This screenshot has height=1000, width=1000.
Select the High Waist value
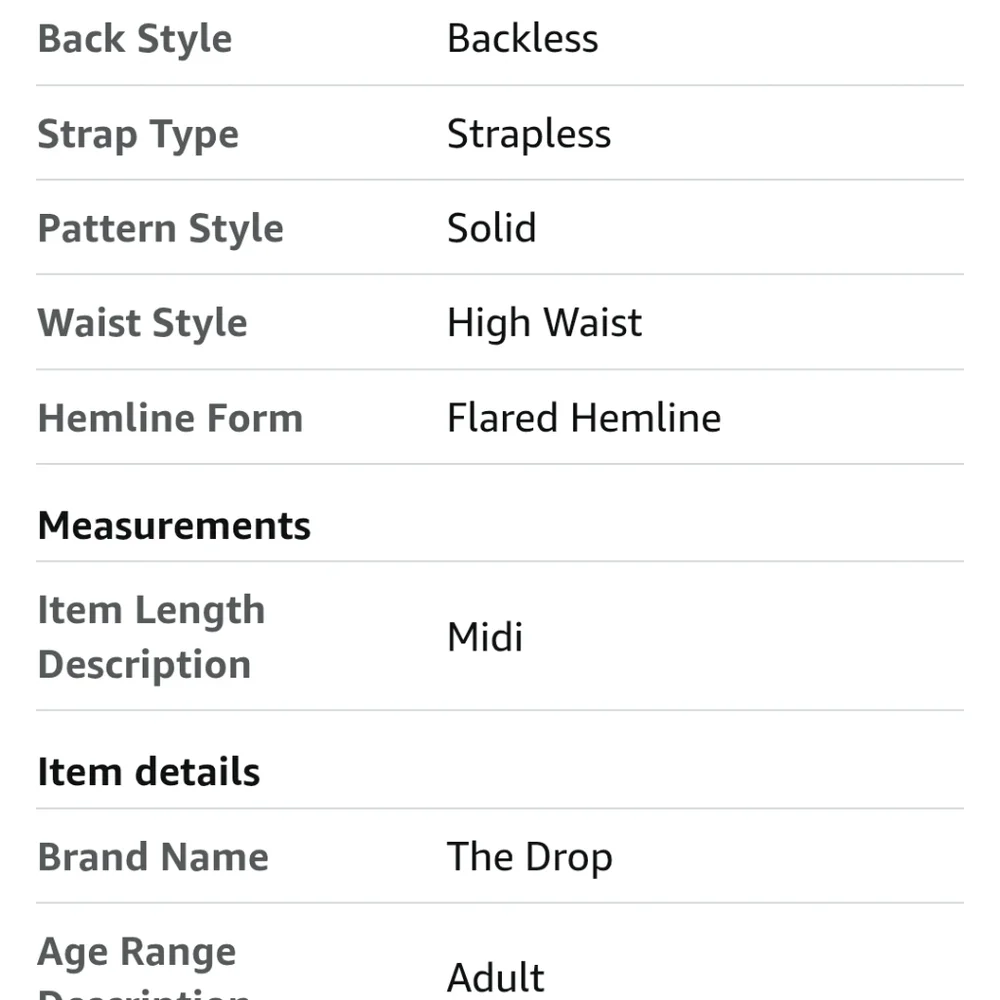pos(544,323)
